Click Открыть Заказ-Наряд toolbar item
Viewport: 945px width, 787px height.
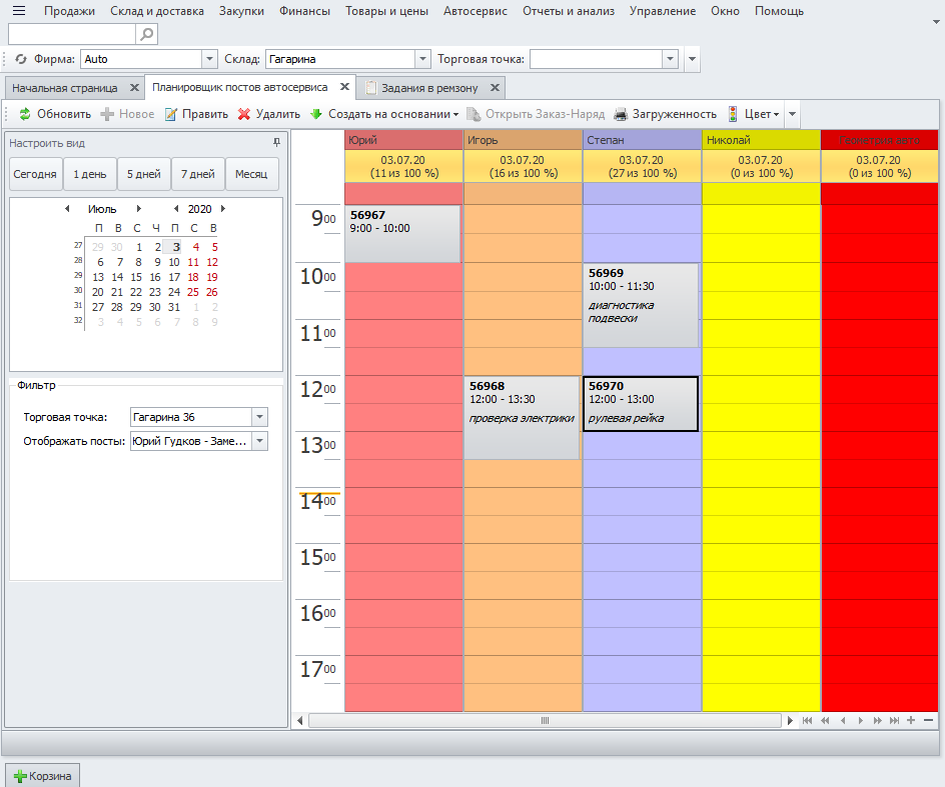536,114
